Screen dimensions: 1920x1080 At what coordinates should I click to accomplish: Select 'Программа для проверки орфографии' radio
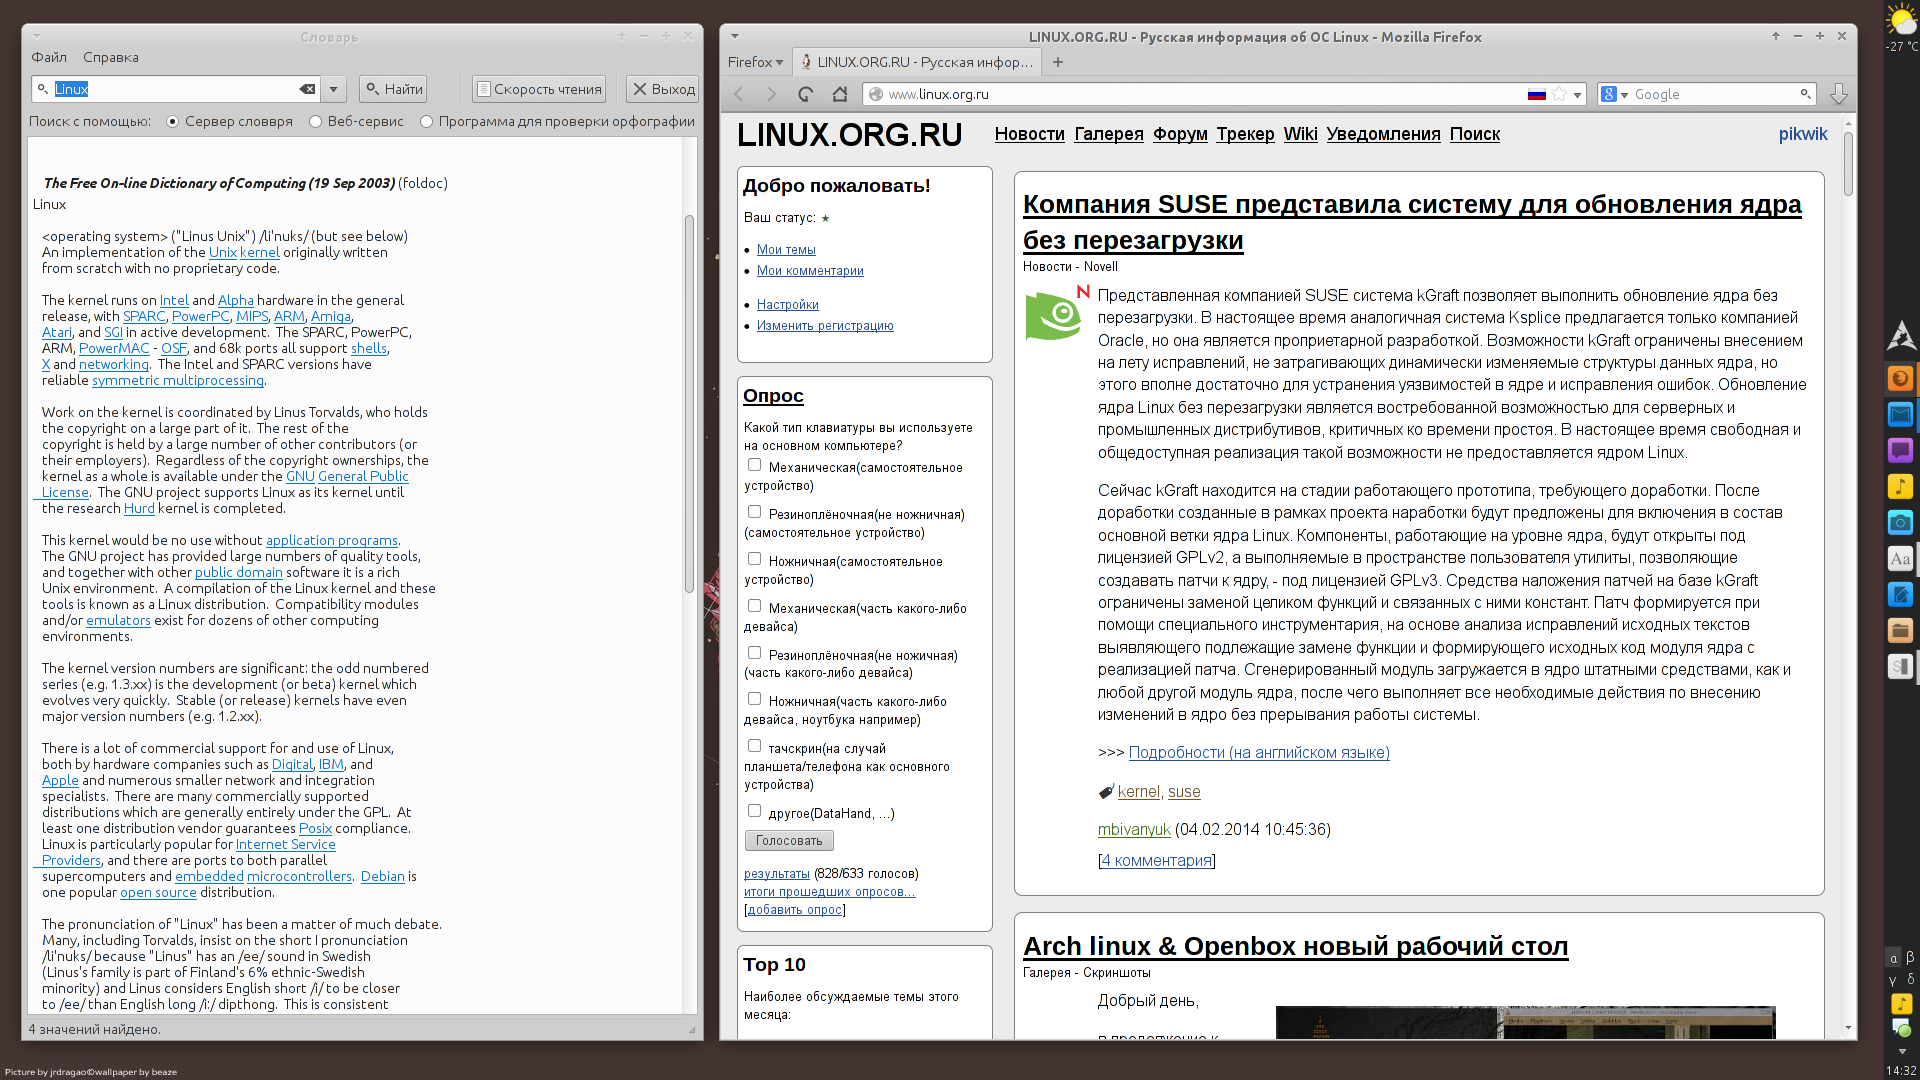[x=426, y=121]
